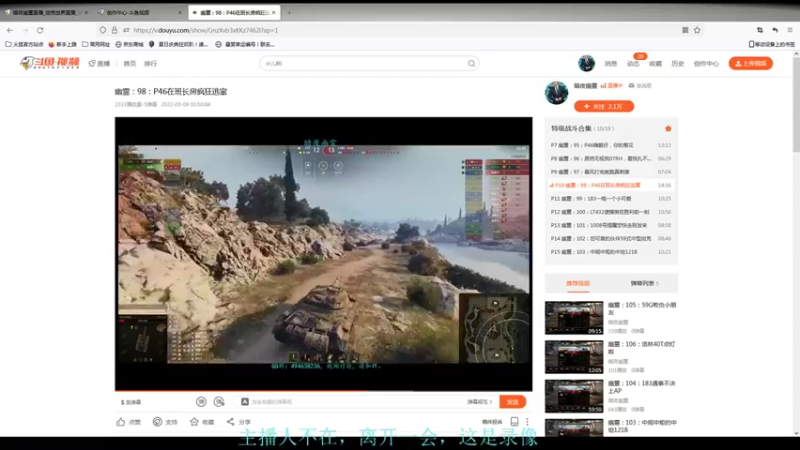Click the padlock site security icon

point(114,30)
